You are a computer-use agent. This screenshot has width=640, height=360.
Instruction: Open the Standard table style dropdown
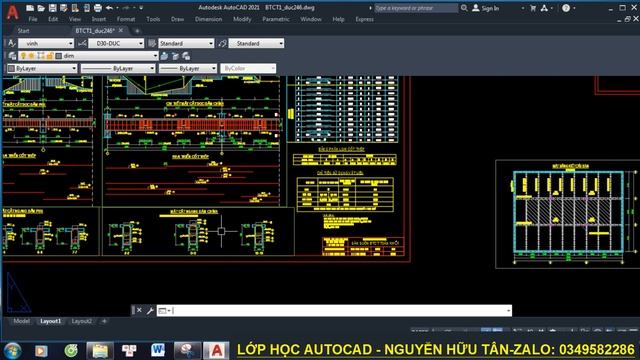tap(211, 43)
